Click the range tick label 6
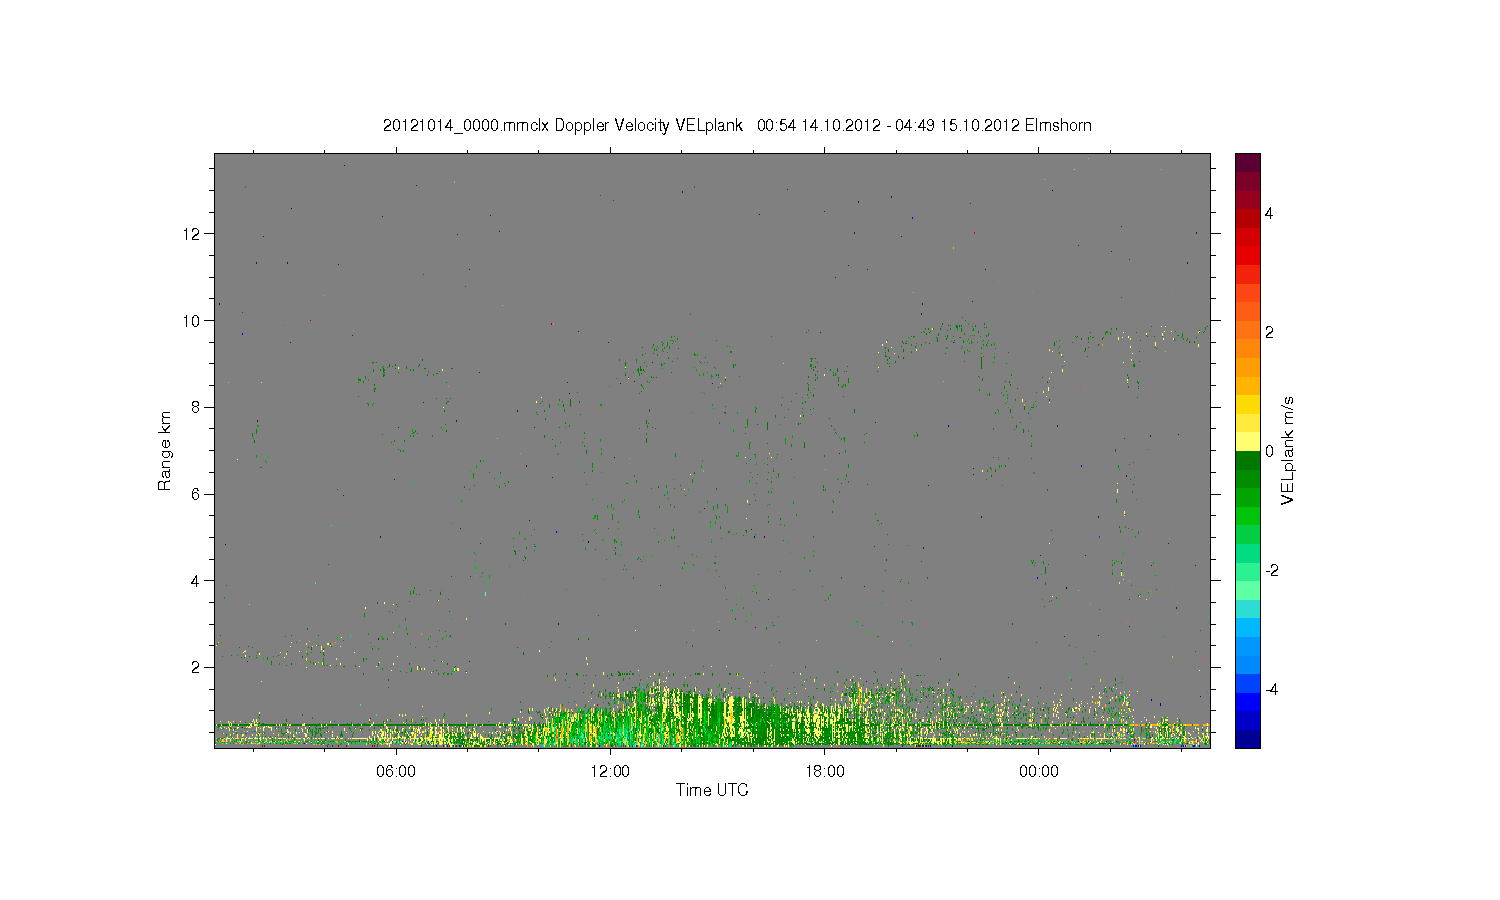The image size is (1500, 900). pyautogui.click(x=195, y=494)
